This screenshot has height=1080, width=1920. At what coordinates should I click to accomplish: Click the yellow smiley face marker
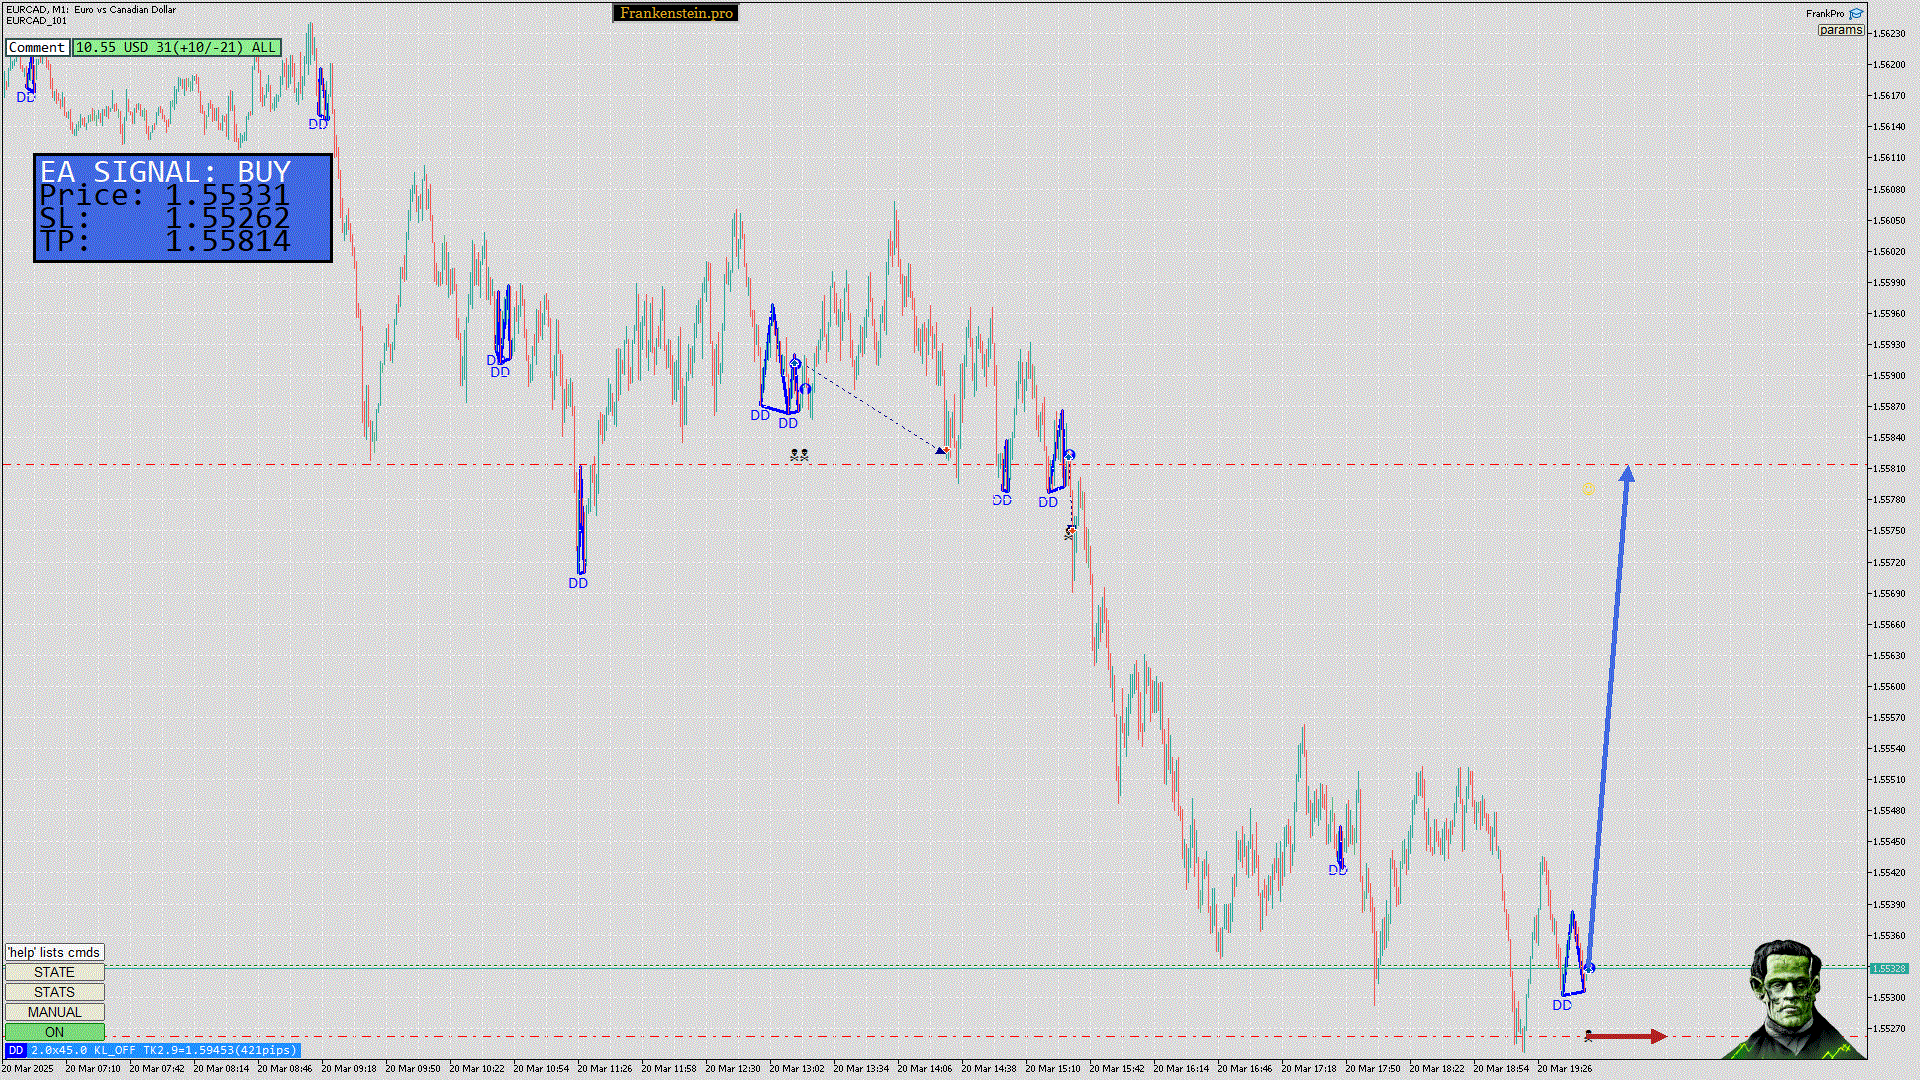click(x=1588, y=490)
